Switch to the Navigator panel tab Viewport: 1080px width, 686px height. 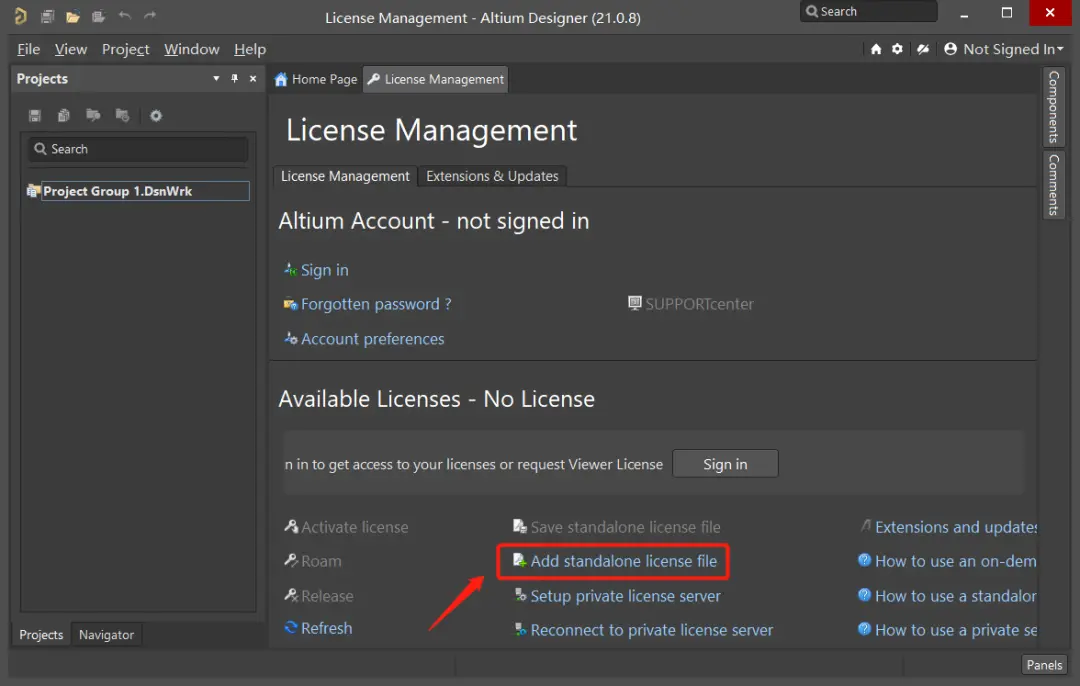coord(106,634)
